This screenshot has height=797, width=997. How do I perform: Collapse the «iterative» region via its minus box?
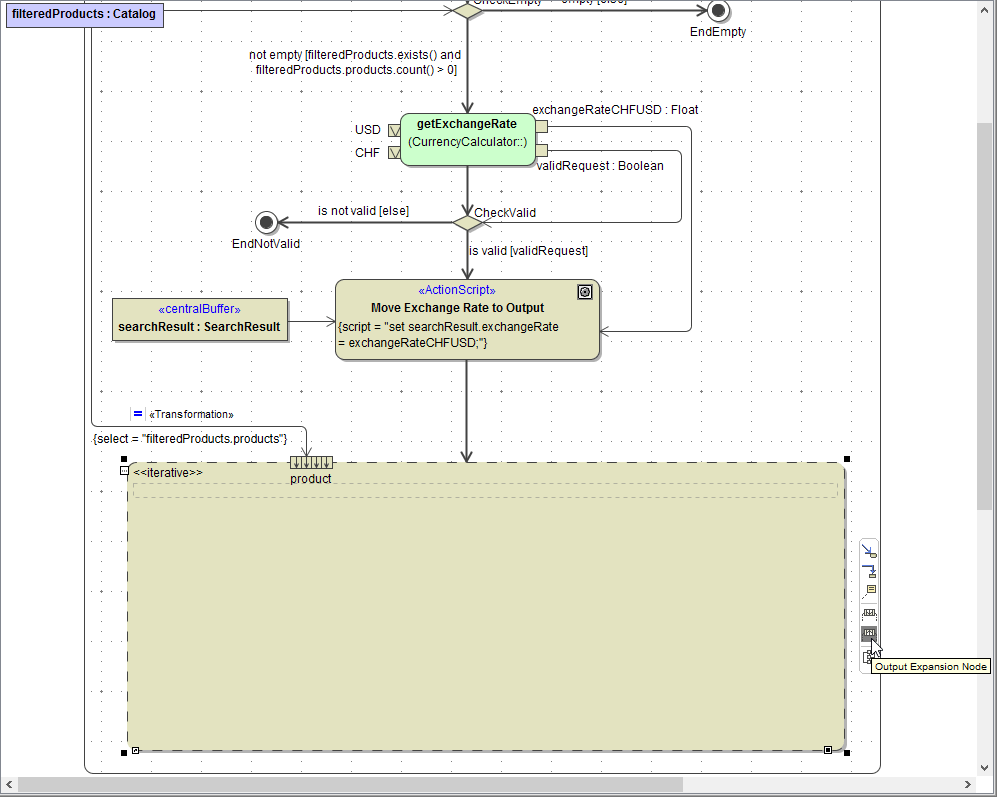(x=124, y=470)
